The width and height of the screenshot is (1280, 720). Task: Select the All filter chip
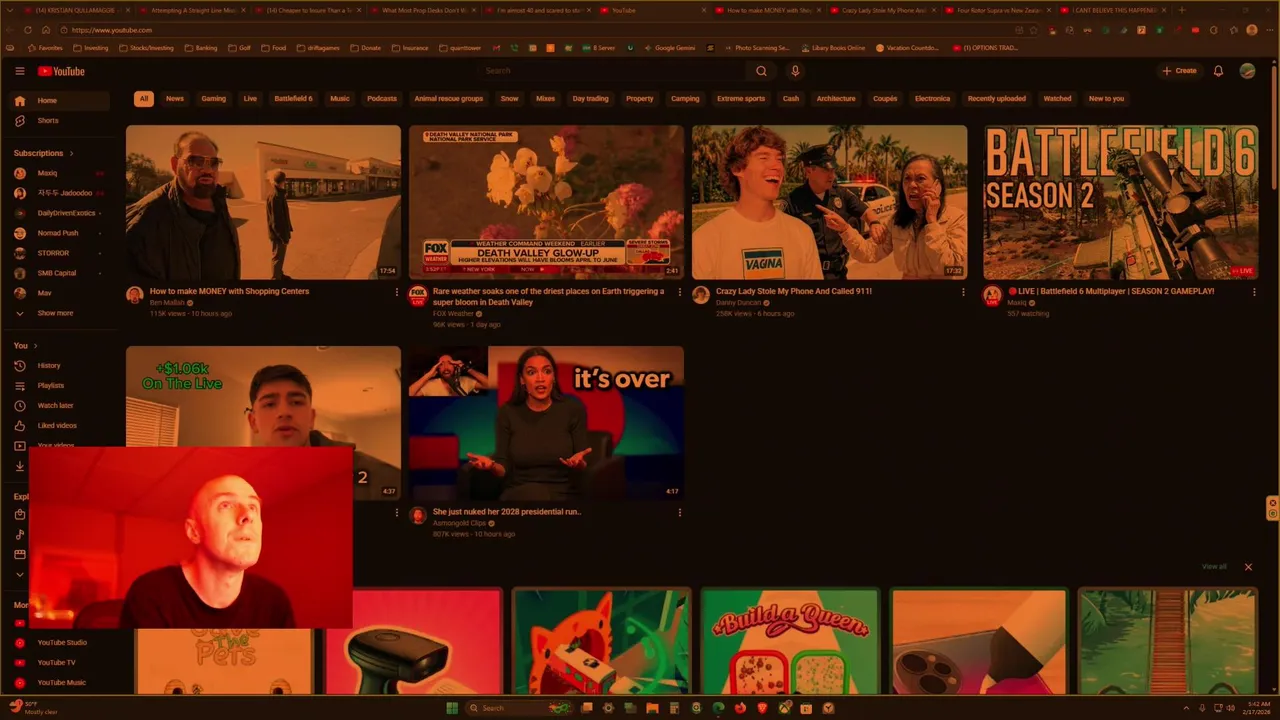tap(144, 99)
